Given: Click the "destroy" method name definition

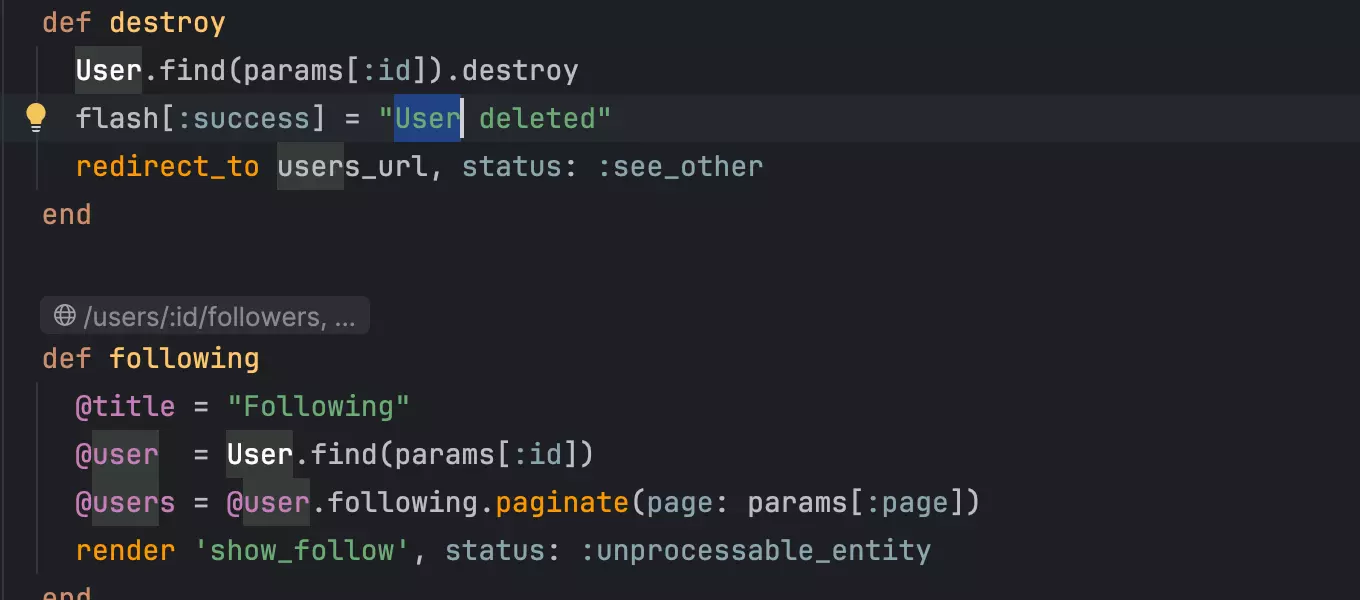Looking at the screenshot, I should (167, 23).
